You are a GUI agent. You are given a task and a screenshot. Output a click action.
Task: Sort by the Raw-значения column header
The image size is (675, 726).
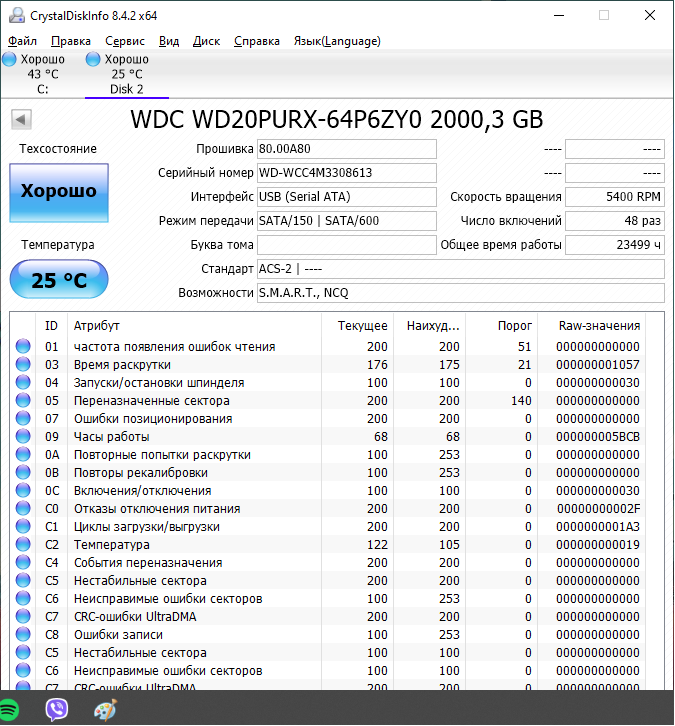click(598, 326)
